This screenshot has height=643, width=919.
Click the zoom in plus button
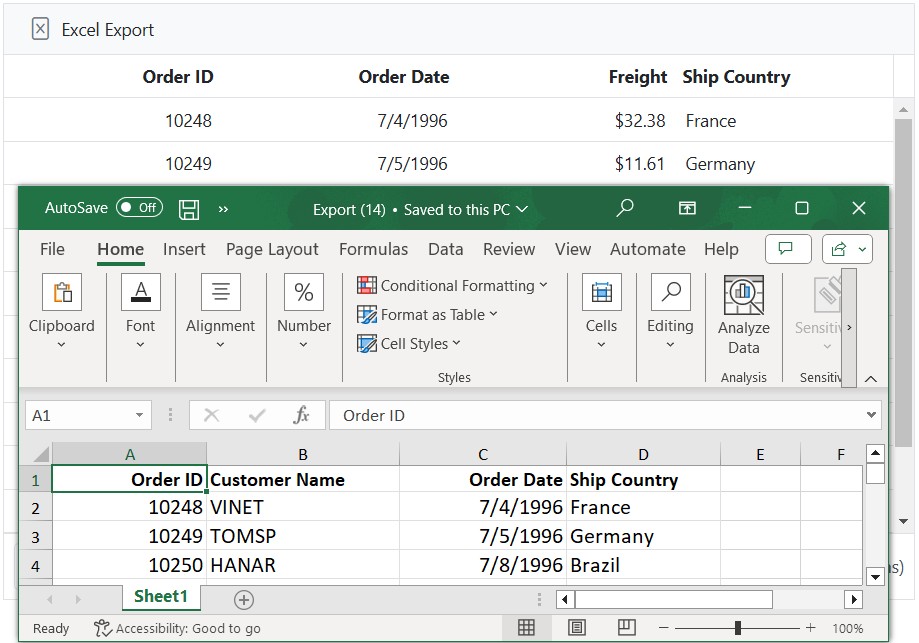click(811, 628)
